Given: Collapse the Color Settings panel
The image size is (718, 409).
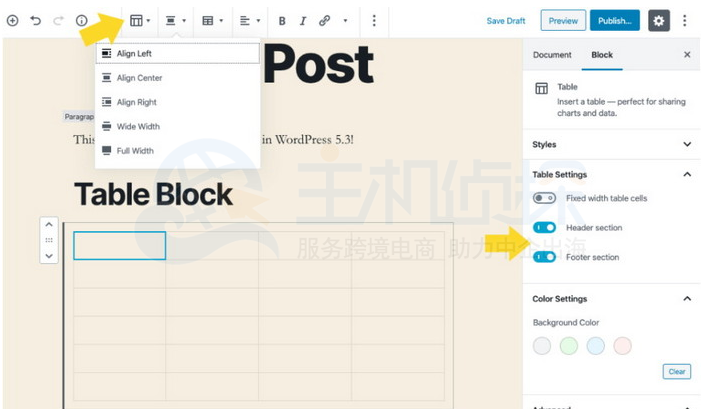Looking at the screenshot, I should click(611, 299).
